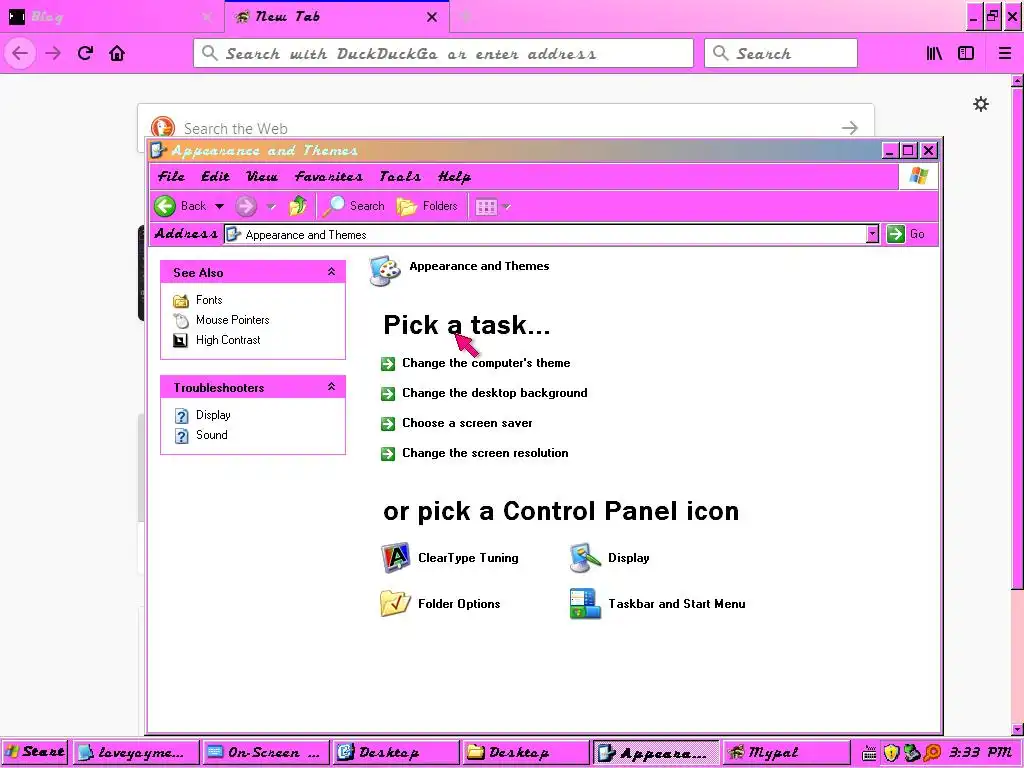The width and height of the screenshot is (1024, 768).
Task: Click the Search the Web field
Action: pyautogui.click(x=505, y=127)
